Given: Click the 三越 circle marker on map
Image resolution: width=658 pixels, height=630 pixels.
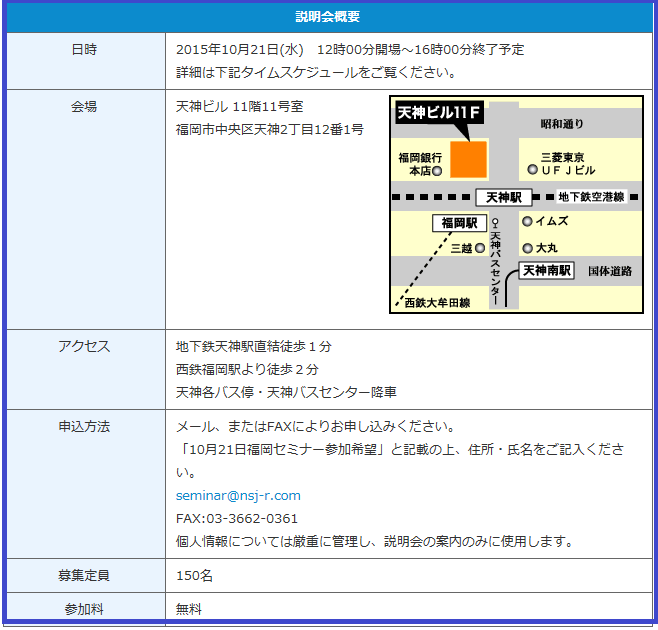Looking at the screenshot, I should [x=480, y=248].
